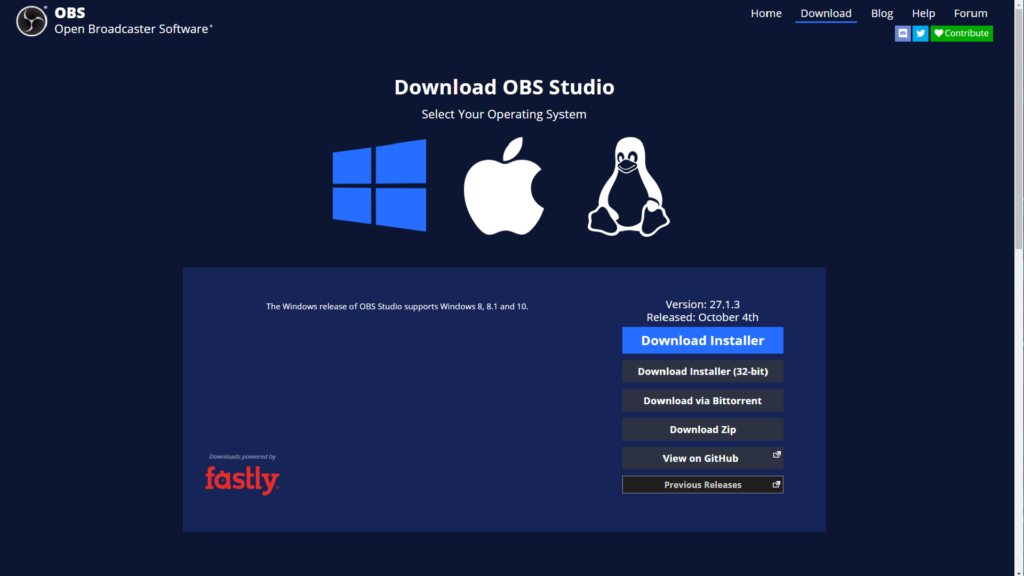Click the Contribute heart button
Viewport: 1024px width, 576px height.
tap(961, 33)
